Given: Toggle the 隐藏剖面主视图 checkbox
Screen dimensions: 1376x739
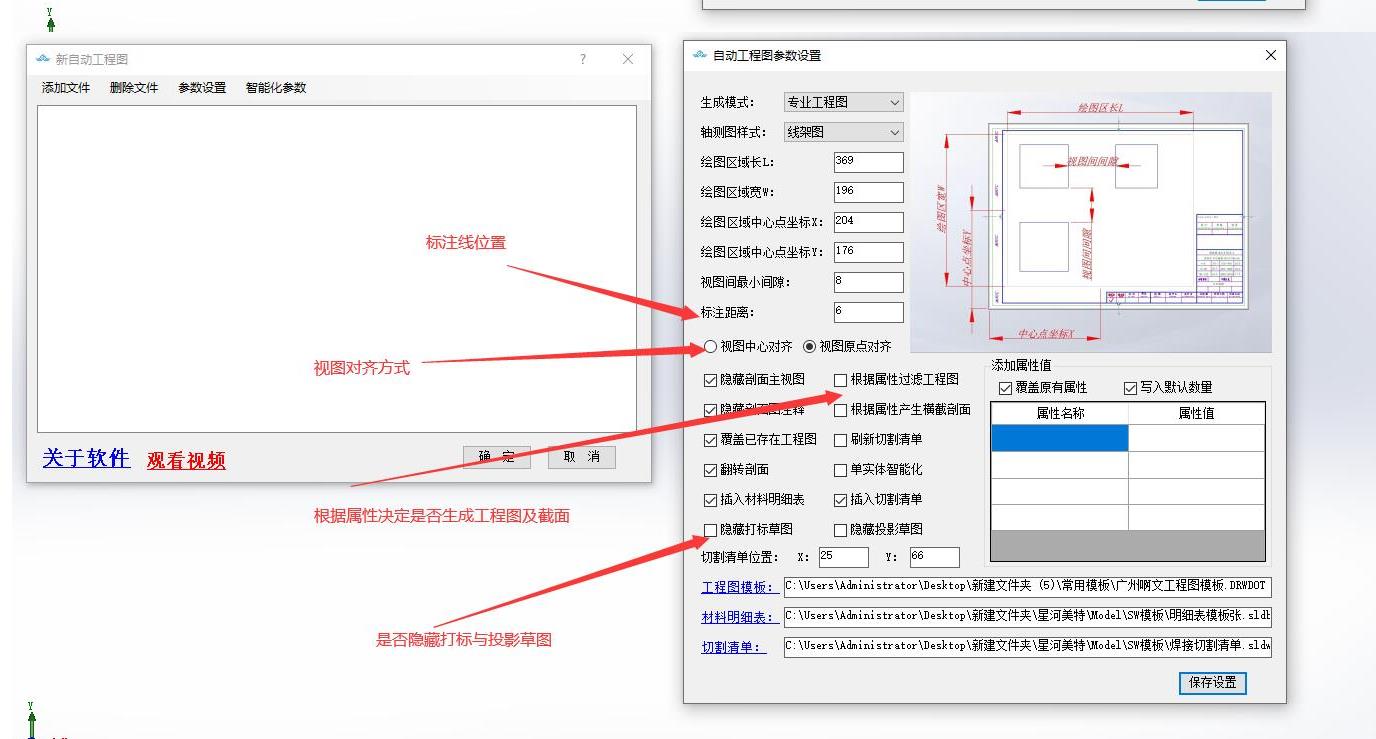Looking at the screenshot, I should (711, 380).
